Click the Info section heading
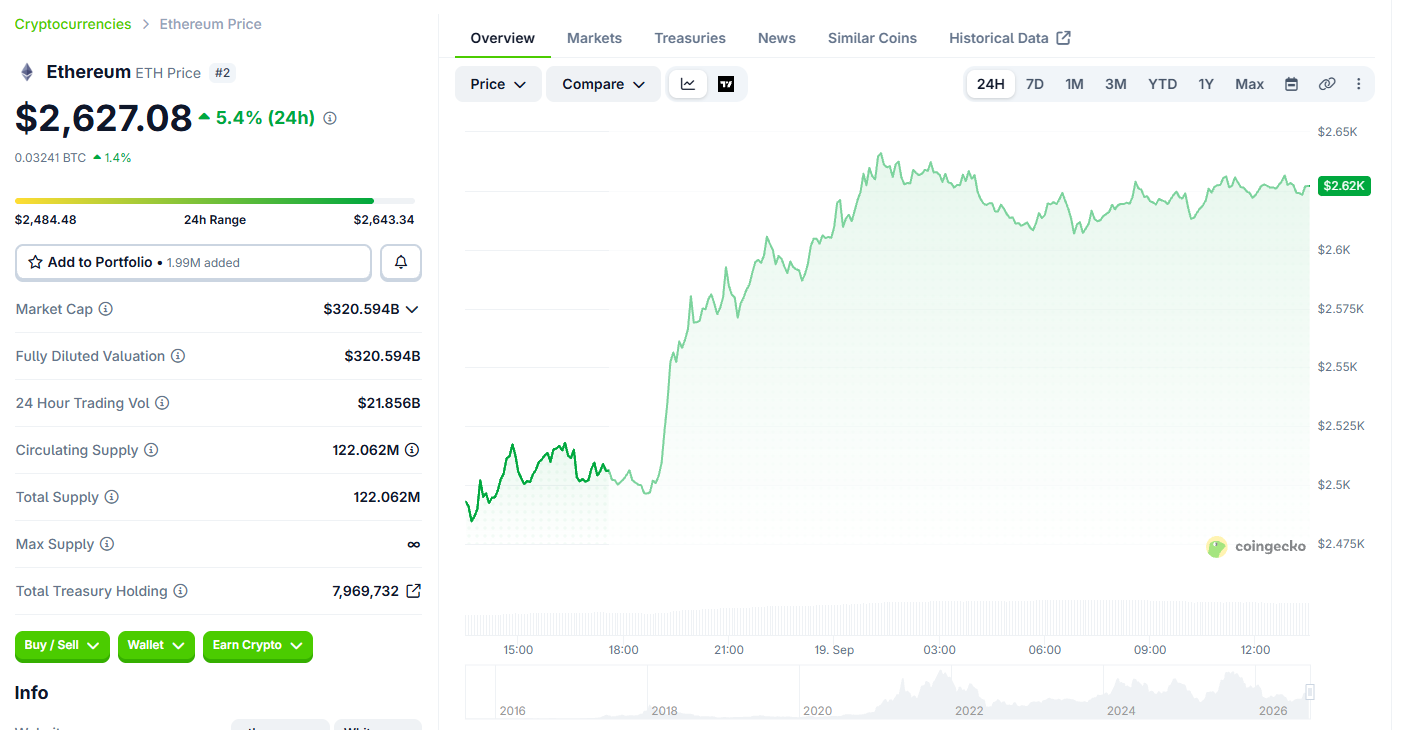1402x730 pixels. pyautogui.click(x=31, y=693)
